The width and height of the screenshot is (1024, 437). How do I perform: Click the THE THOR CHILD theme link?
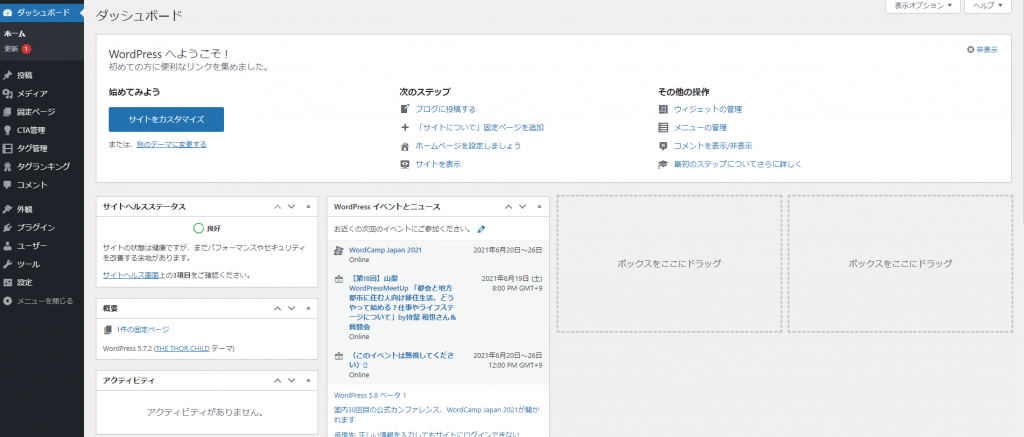182,349
